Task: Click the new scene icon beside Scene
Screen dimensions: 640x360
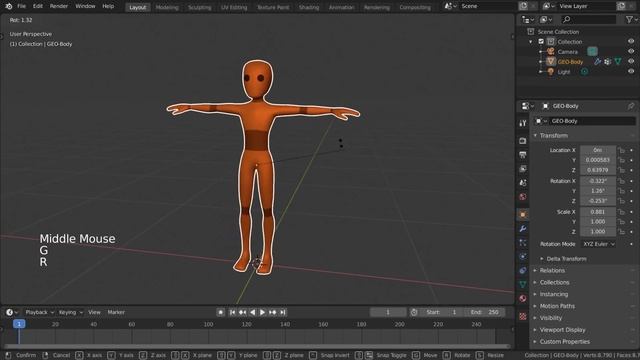Action: pos(523,6)
